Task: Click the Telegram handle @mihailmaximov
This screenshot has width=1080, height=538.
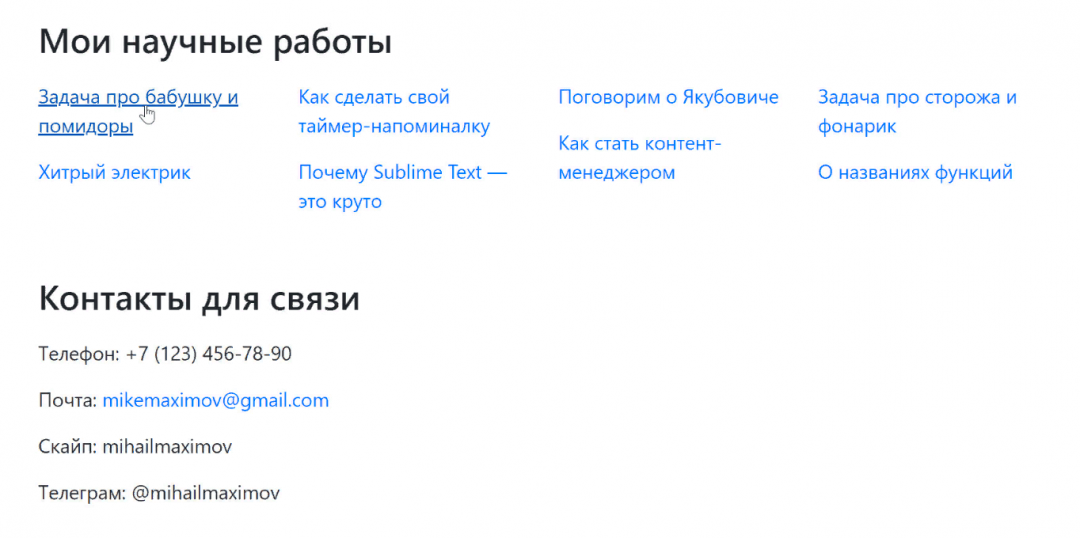Action: (x=206, y=493)
